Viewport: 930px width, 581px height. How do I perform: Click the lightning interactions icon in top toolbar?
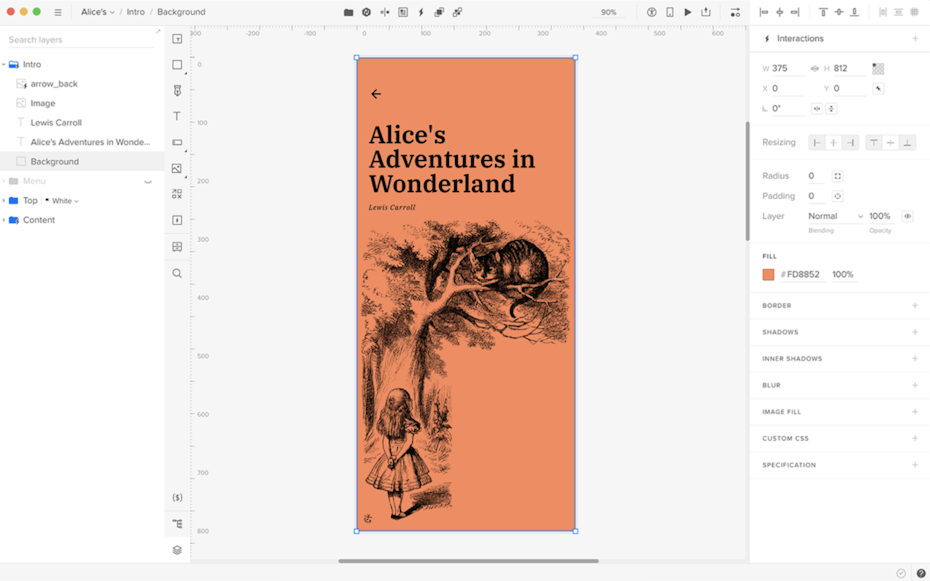point(421,12)
